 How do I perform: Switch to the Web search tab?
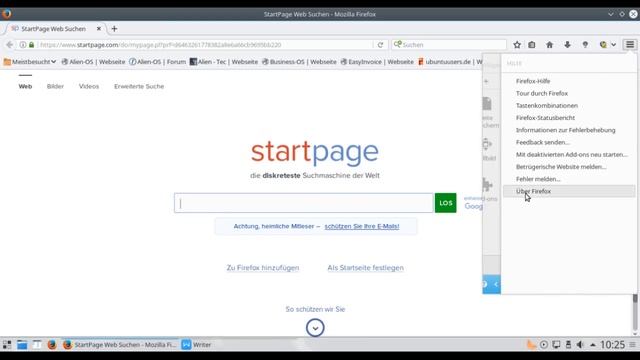click(x=25, y=86)
